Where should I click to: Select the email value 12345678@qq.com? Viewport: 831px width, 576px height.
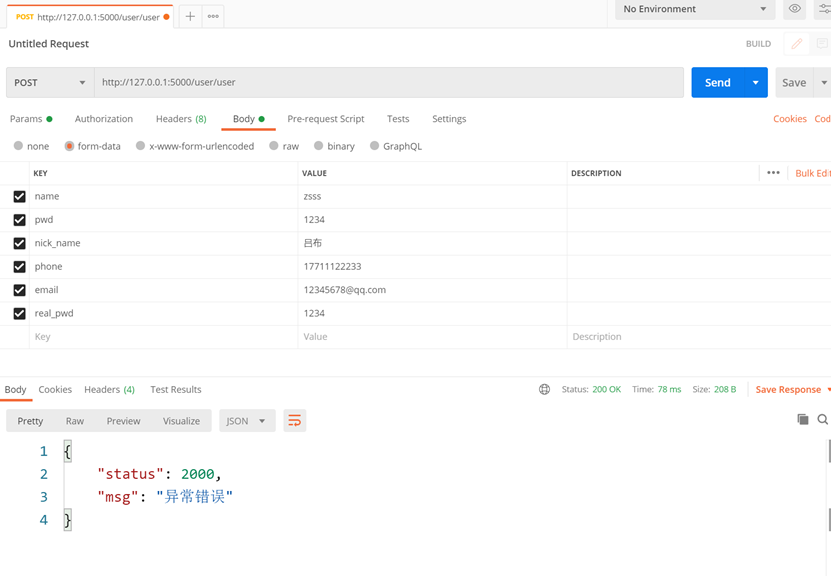pyautogui.click(x=344, y=290)
